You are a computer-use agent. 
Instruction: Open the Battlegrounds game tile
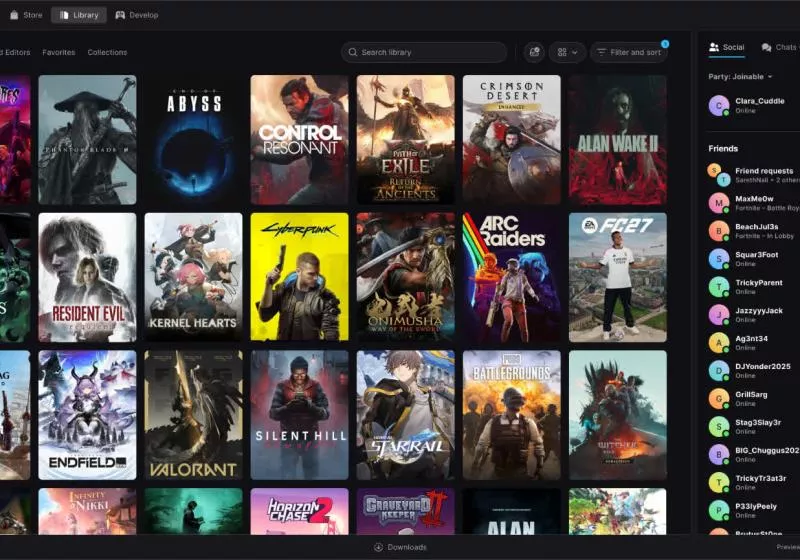512,415
